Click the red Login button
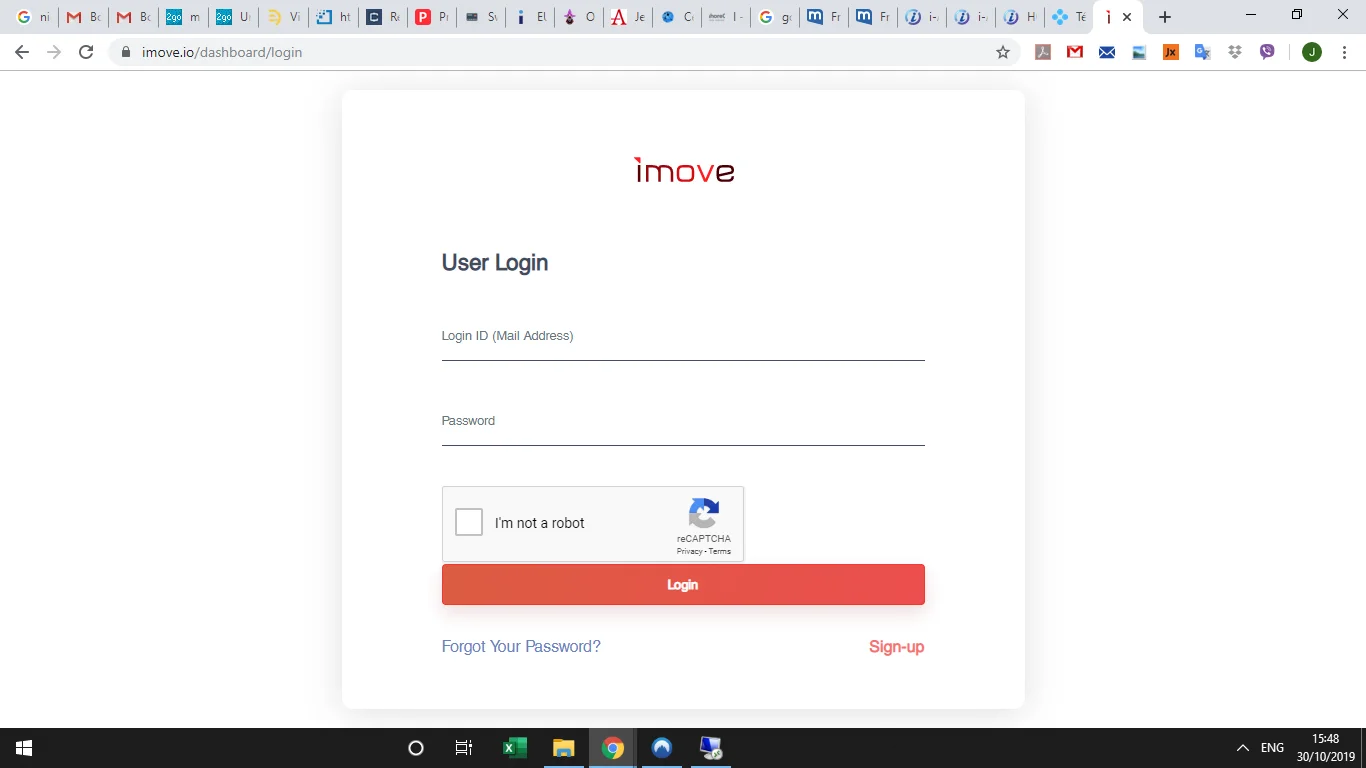This screenshot has height=768, width=1366. pyautogui.click(x=683, y=585)
